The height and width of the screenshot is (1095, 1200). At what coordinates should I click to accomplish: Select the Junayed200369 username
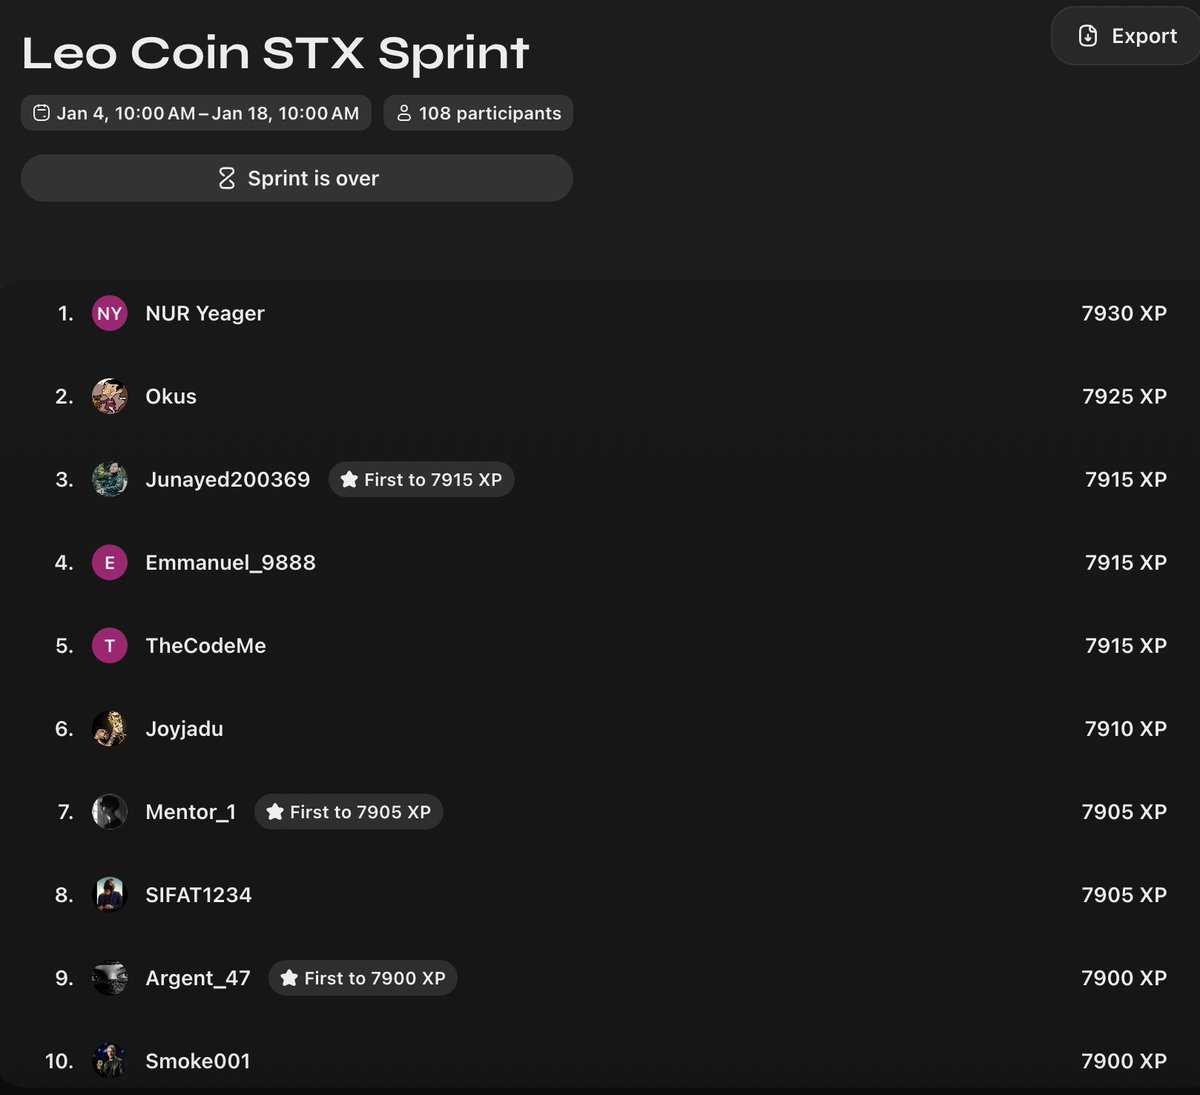pyautogui.click(x=228, y=480)
